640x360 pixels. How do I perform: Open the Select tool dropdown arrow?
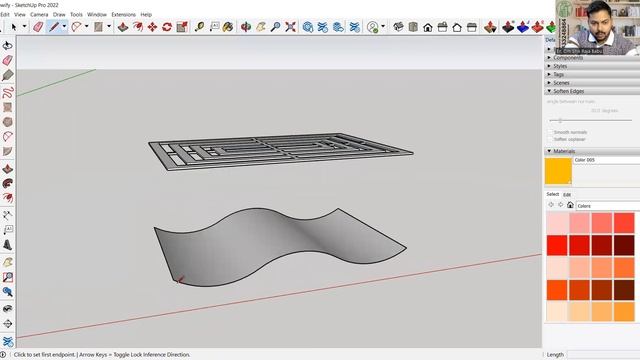[x=24, y=27]
